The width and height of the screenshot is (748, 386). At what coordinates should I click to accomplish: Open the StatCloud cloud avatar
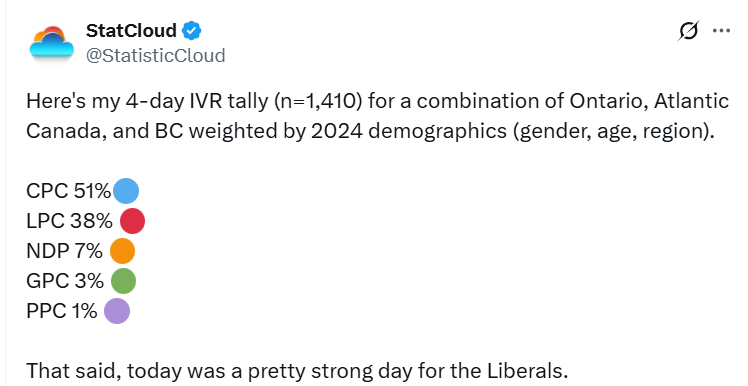pos(52,44)
